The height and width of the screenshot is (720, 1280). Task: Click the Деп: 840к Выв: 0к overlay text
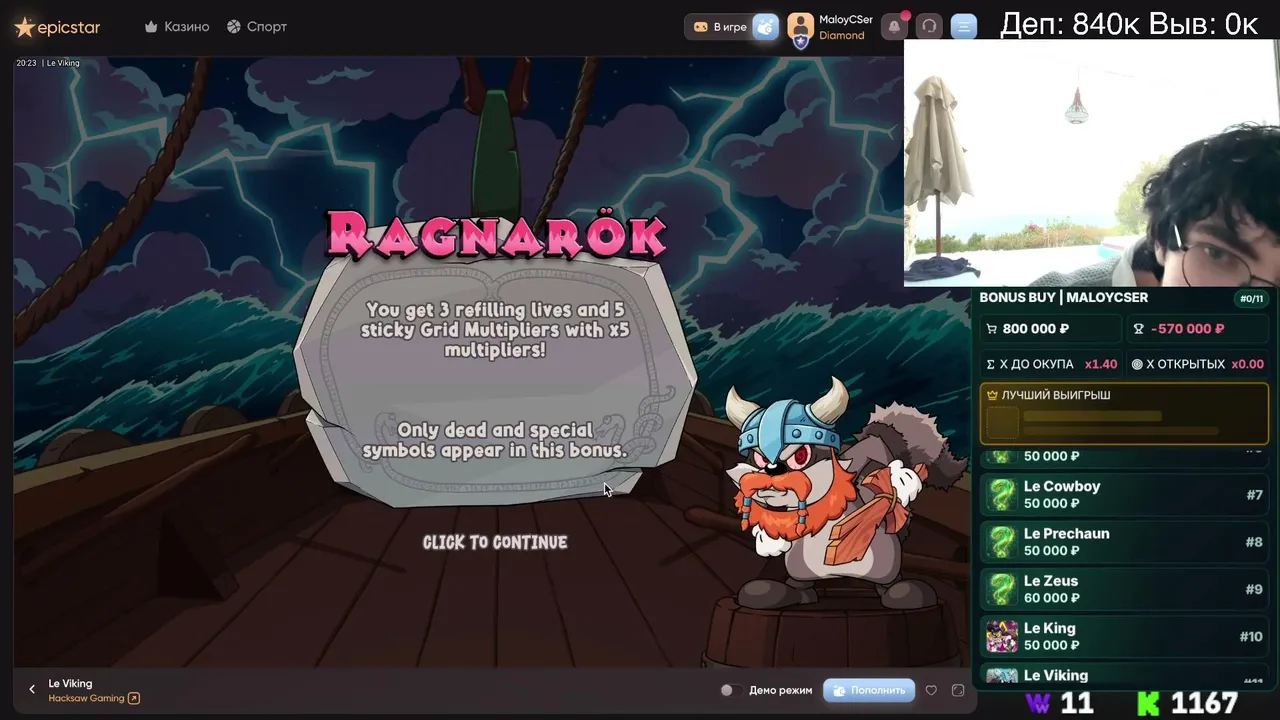pyautogui.click(x=1130, y=24)
